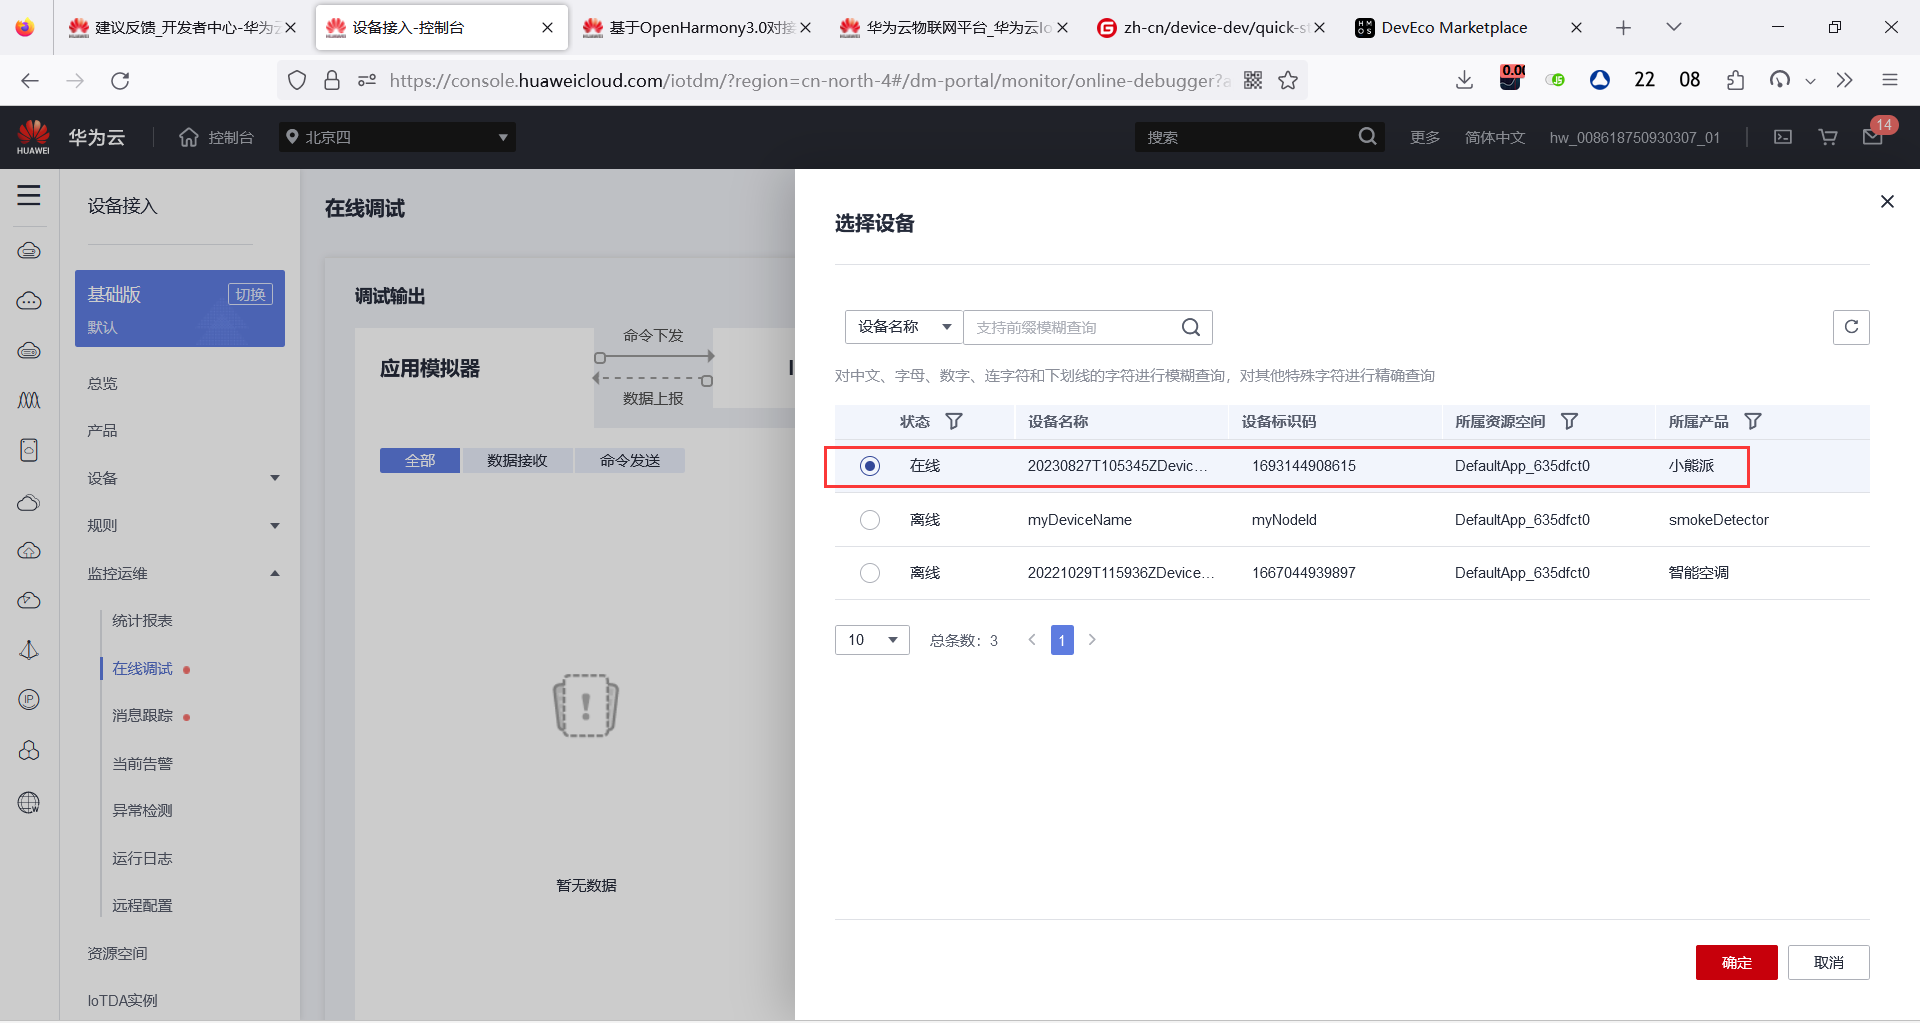Click the fuzzy search input field

click(x=1070, y=327)
